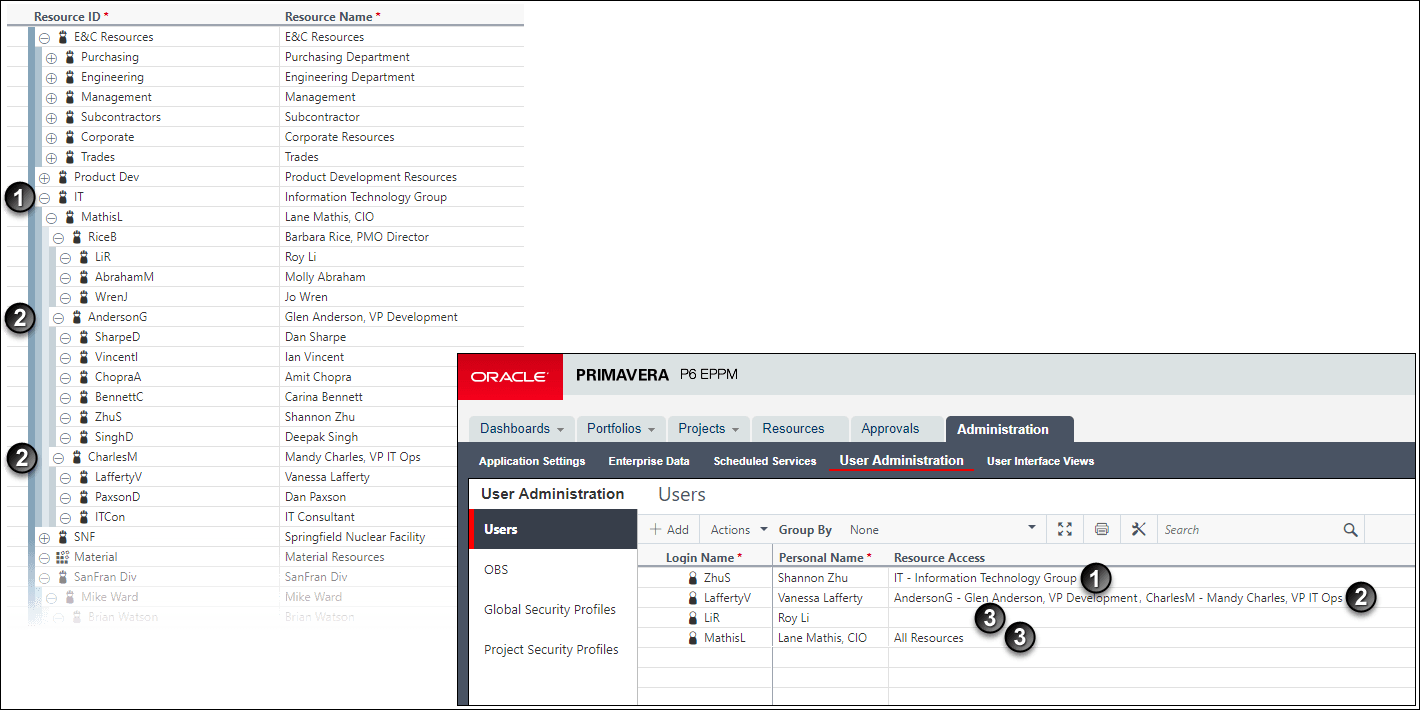Click the person icon beside LiR
1420x710 pixels.
coord(84,257)
